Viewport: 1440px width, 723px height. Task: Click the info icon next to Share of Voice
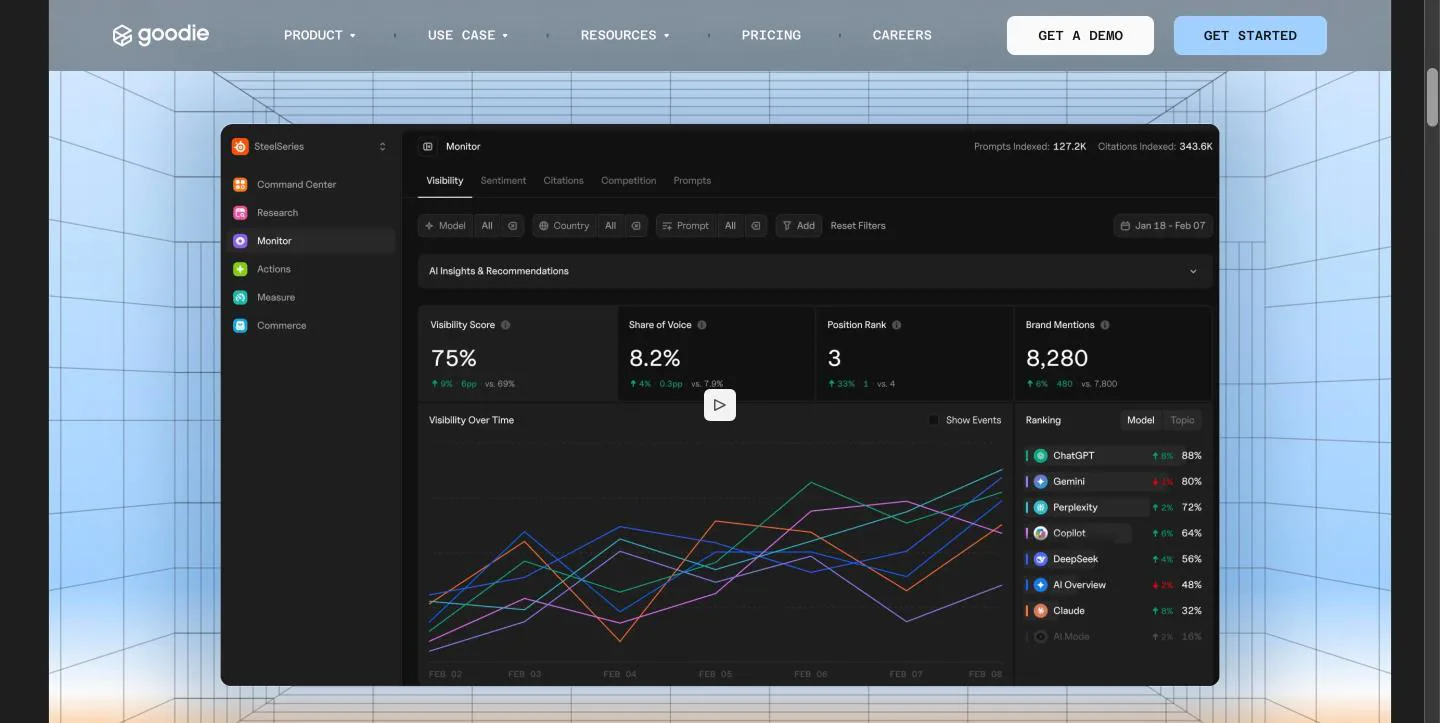[x=702, y=325]
